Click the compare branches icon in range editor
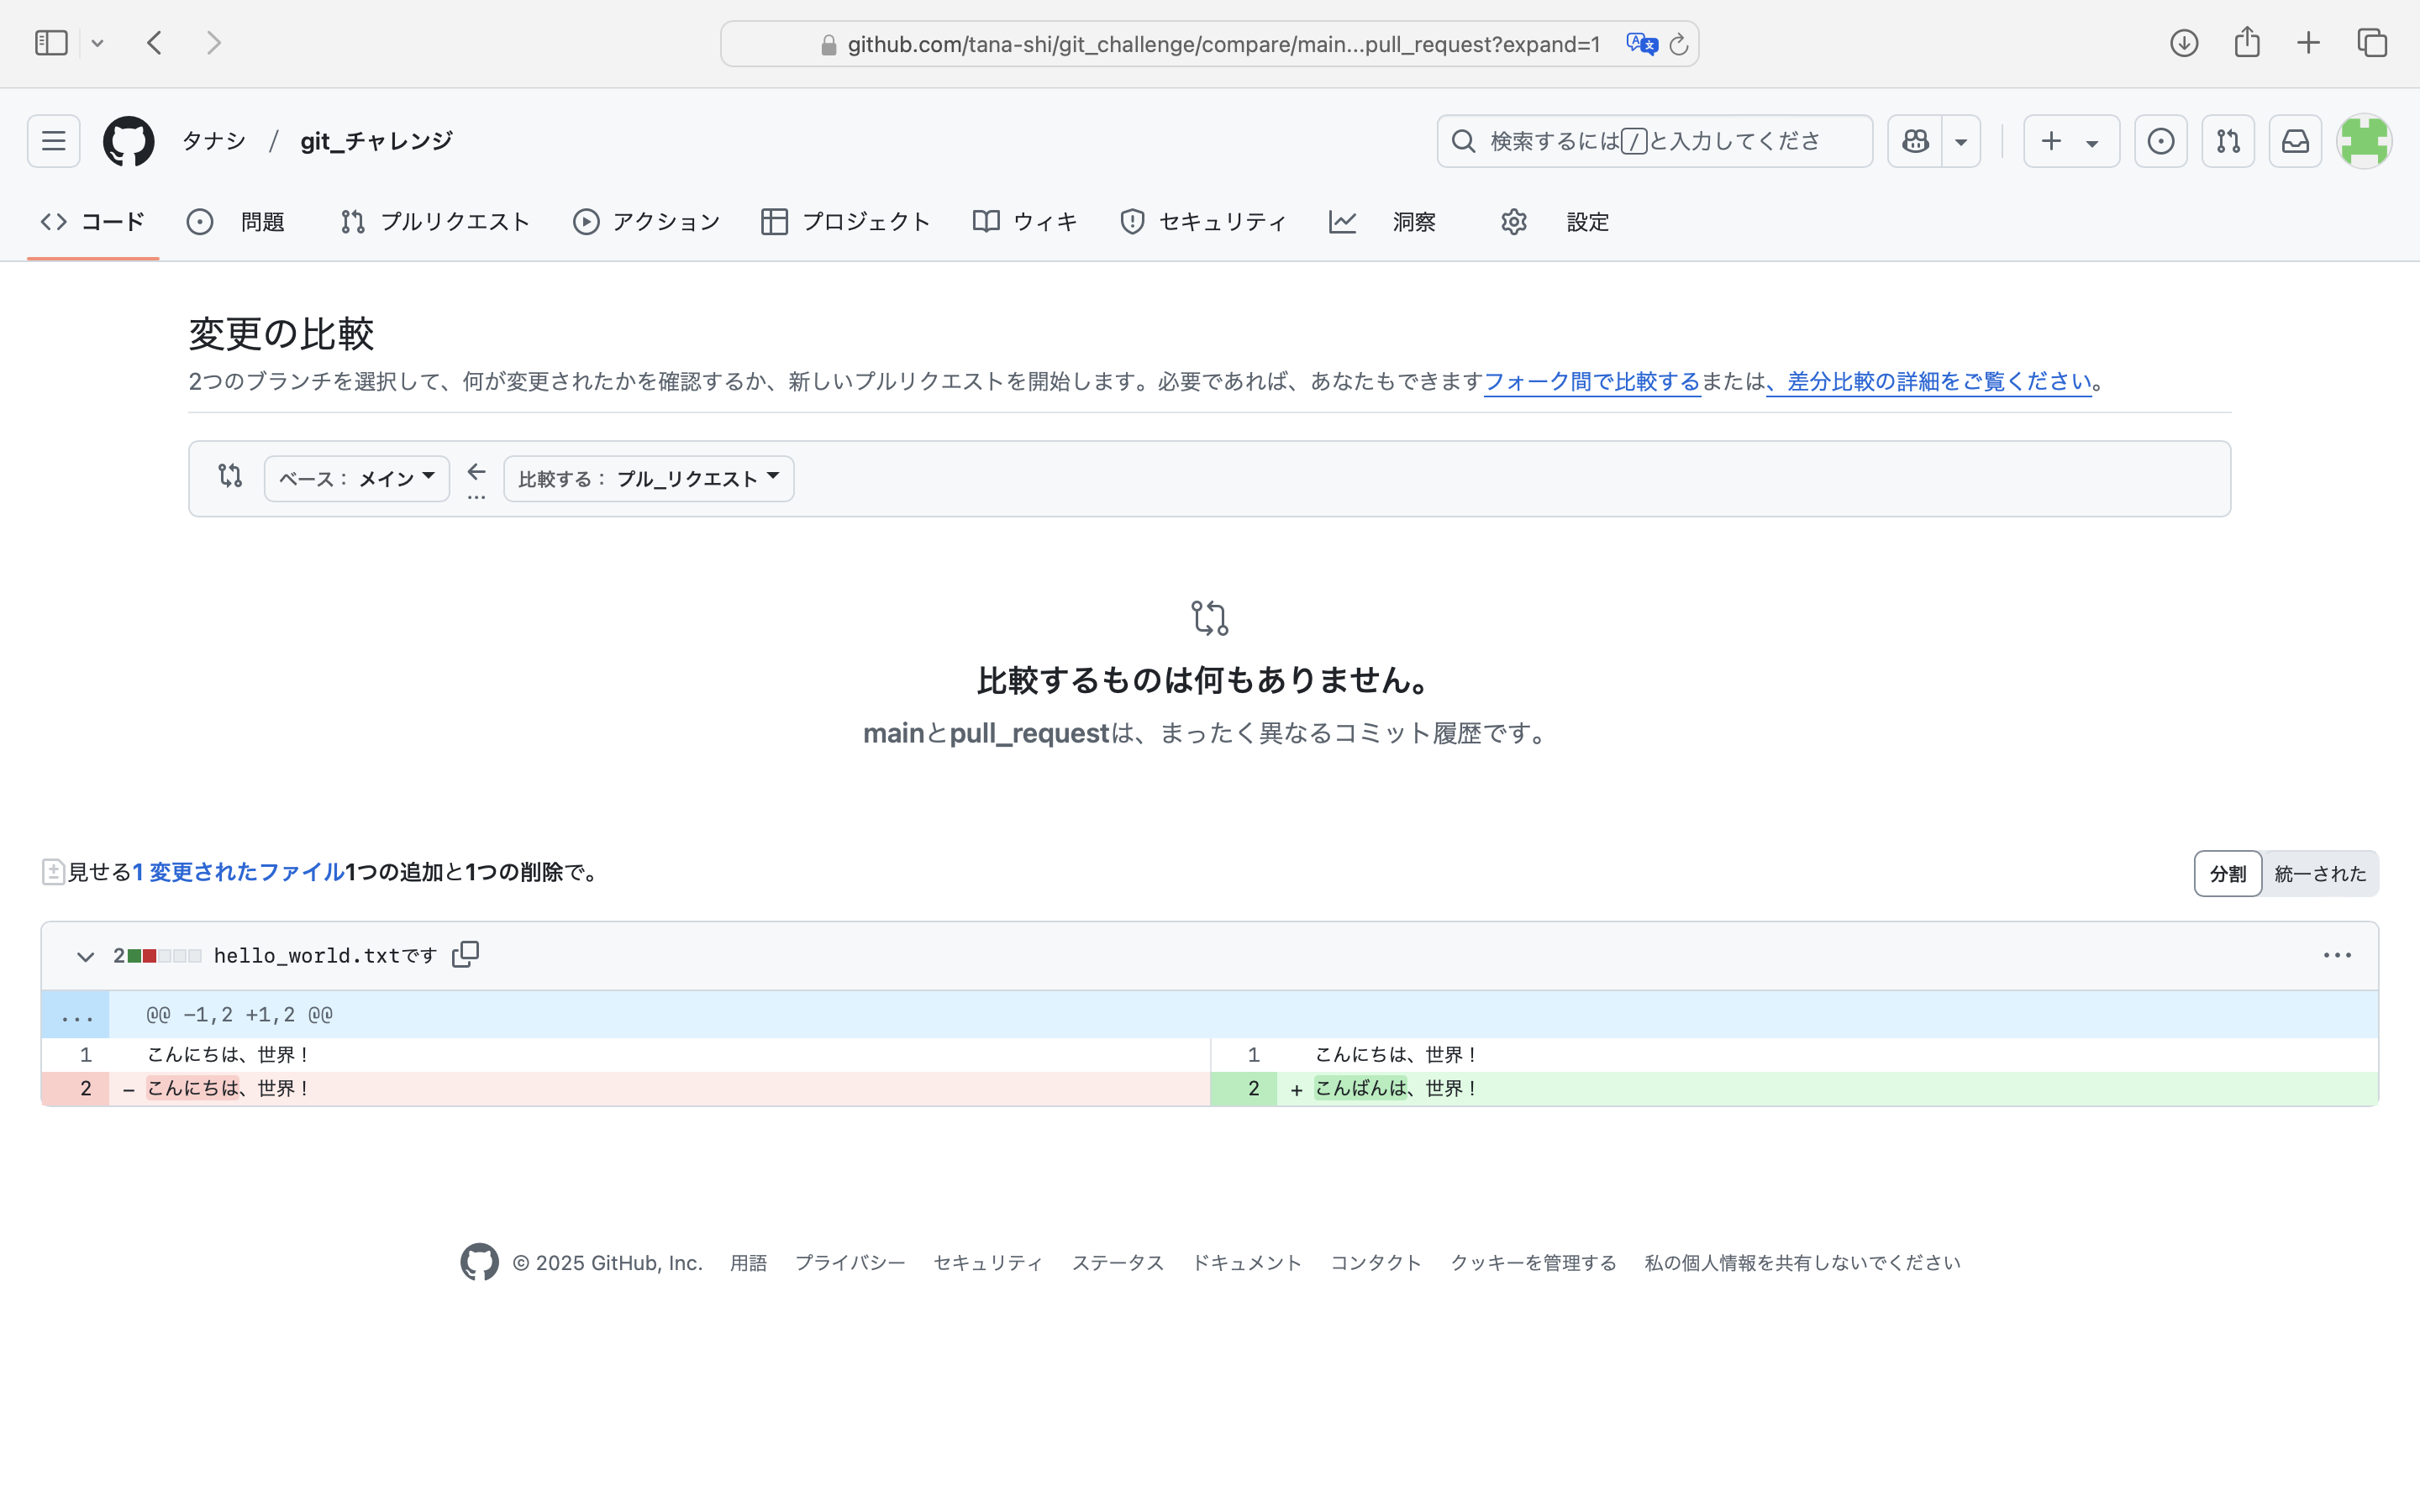 pos(230,476)
